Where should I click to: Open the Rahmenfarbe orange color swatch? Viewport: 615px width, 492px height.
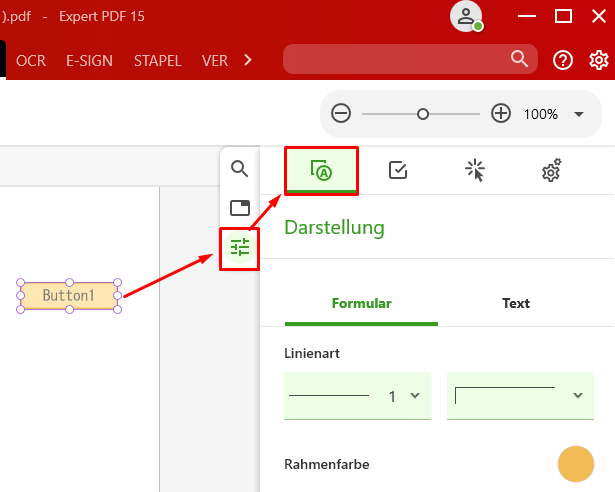(x=575, y=464)
